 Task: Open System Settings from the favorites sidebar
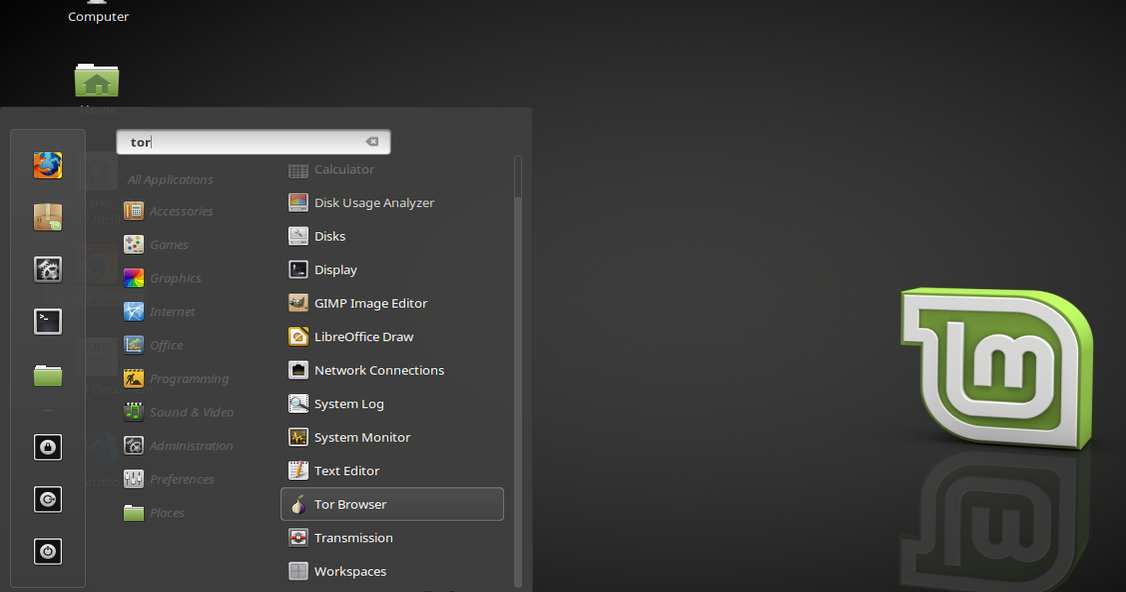(48, 269)
